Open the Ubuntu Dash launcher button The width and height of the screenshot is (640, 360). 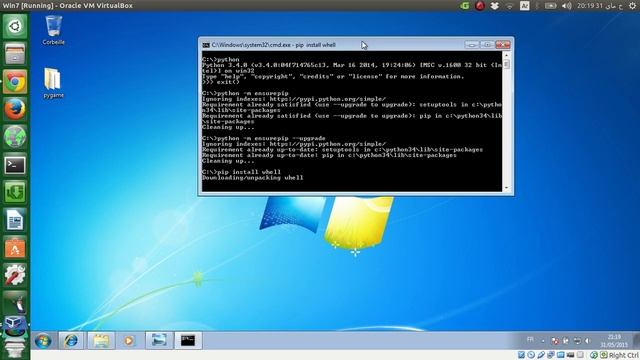click(15, 27)
